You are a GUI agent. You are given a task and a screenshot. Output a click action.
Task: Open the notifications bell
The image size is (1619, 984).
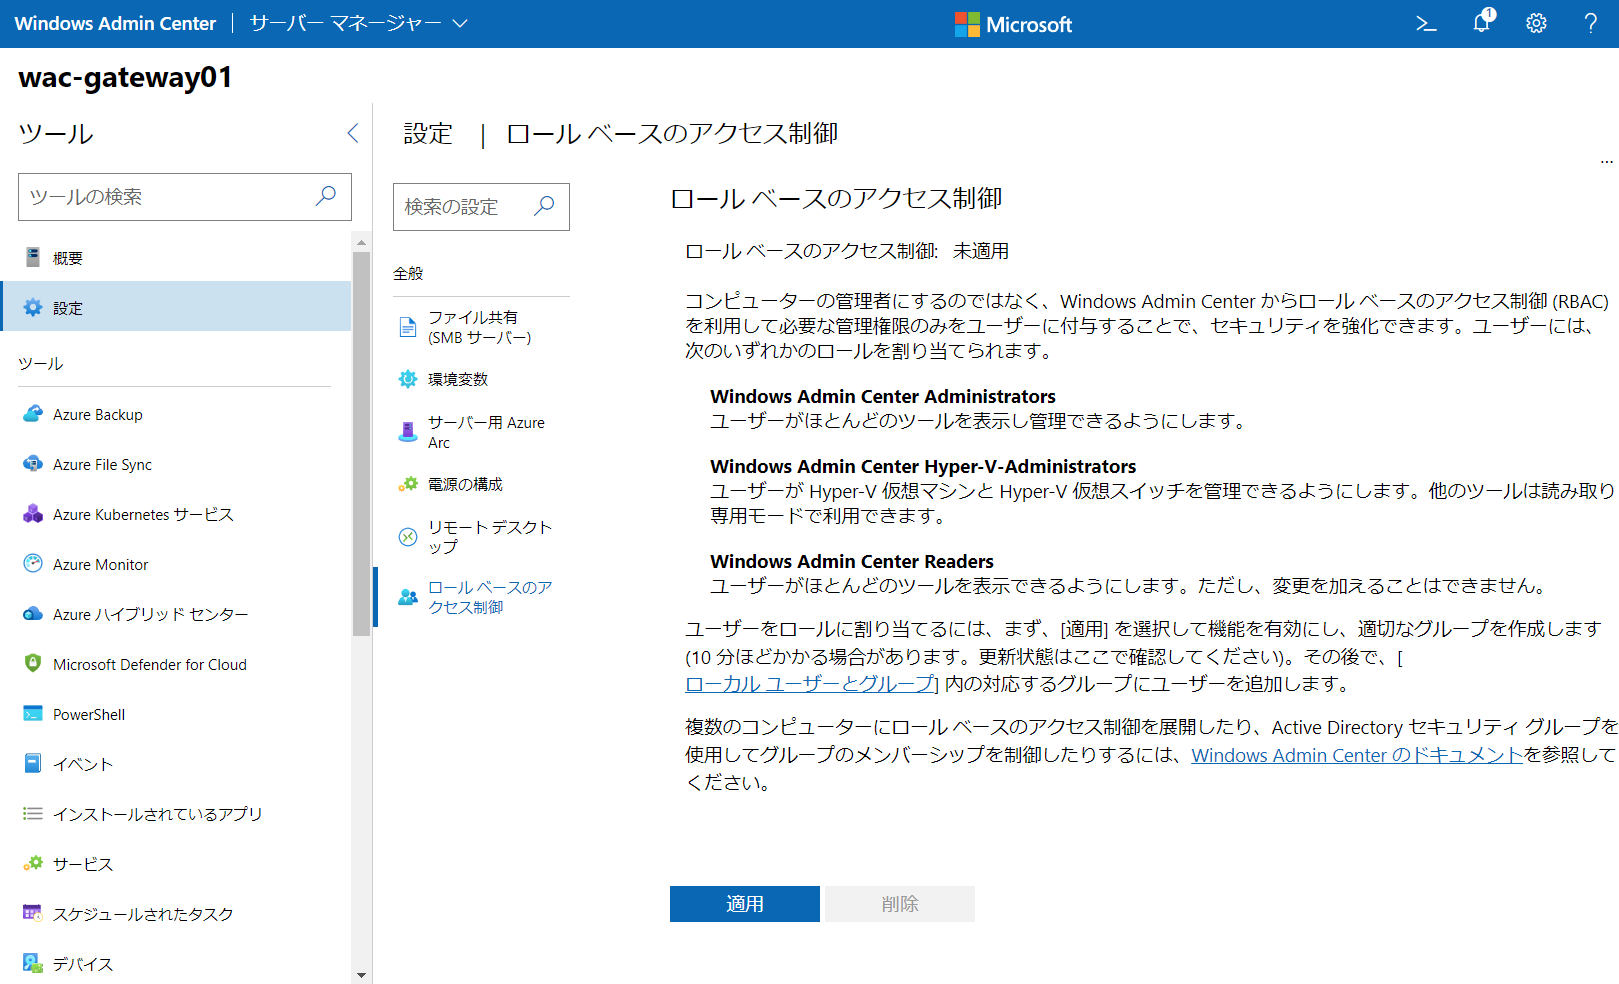coord(1480,23)
